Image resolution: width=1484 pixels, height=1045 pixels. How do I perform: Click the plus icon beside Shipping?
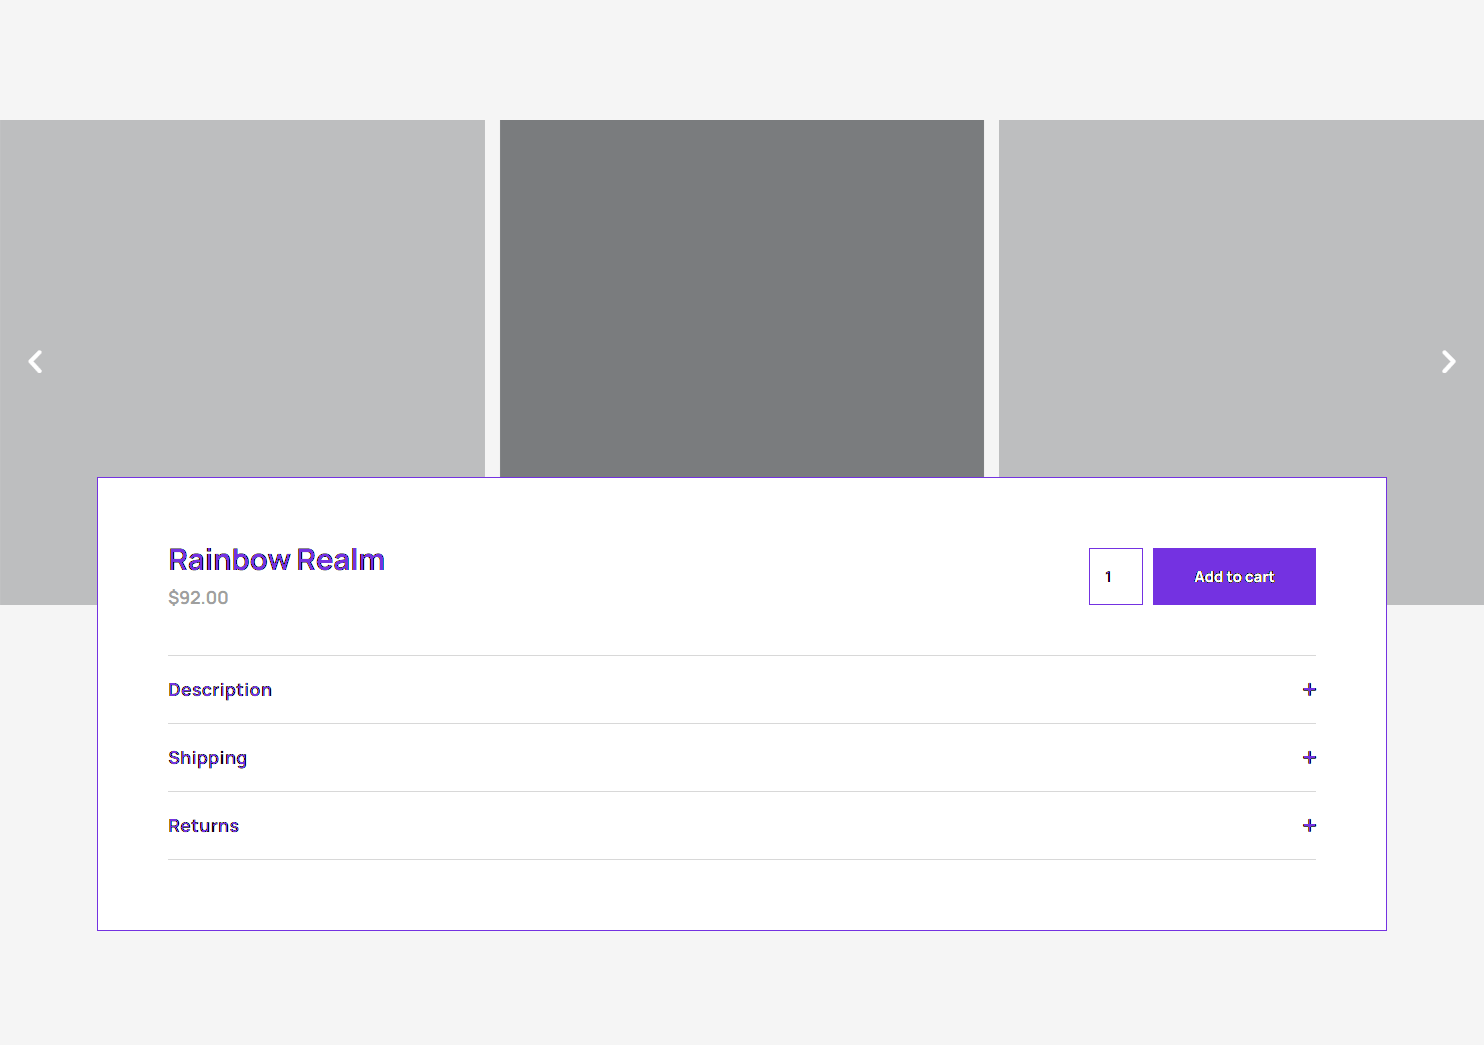click(1309, 758)
